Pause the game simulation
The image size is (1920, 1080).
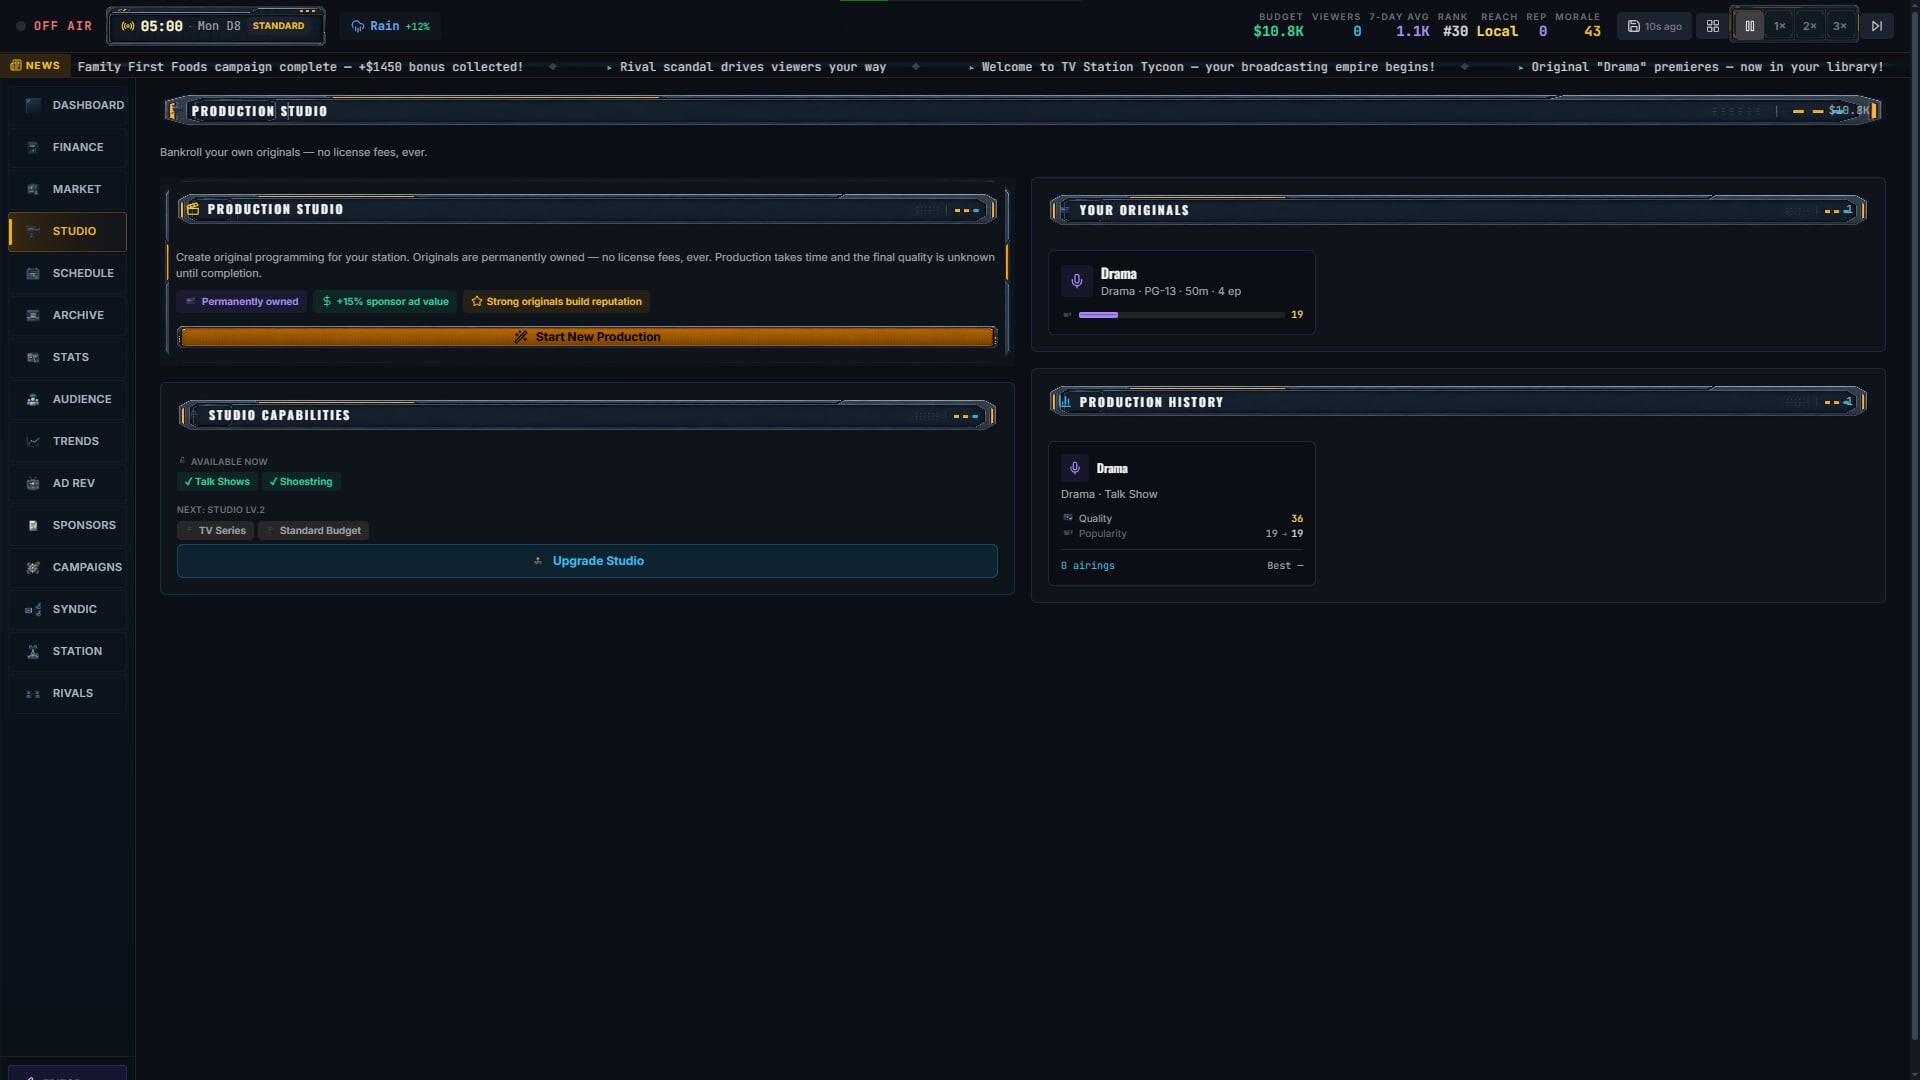[1749, 26]
